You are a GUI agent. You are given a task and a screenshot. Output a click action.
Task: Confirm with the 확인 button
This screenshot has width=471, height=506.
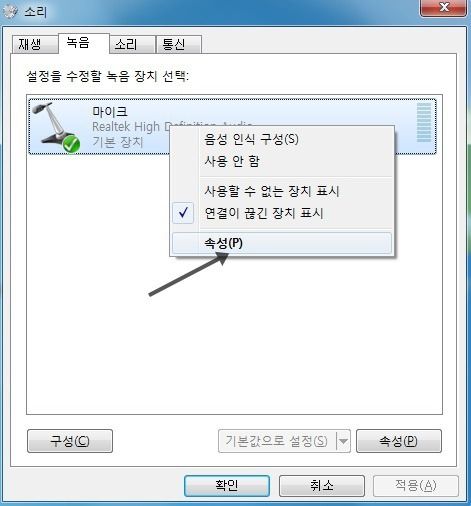pos(227,485)
